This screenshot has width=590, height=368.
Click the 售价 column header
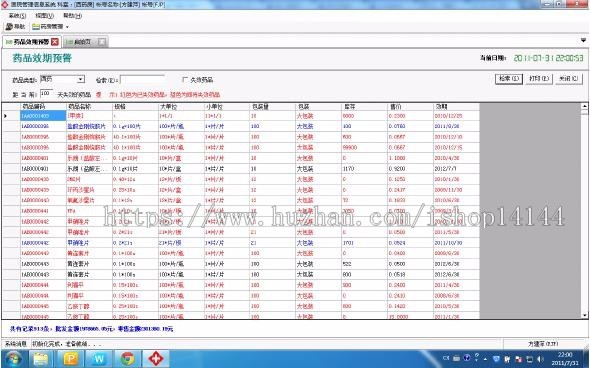tap(411, 107)
